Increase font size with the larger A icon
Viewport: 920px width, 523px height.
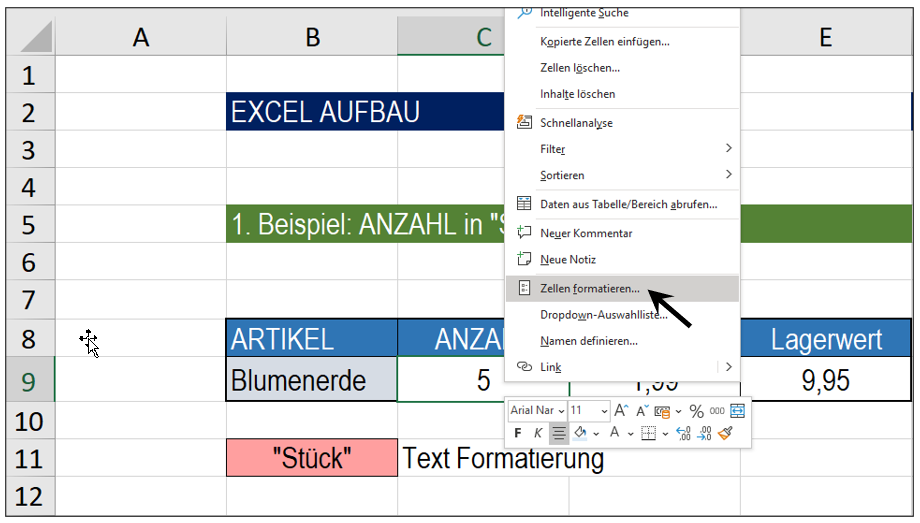[621, 411]
